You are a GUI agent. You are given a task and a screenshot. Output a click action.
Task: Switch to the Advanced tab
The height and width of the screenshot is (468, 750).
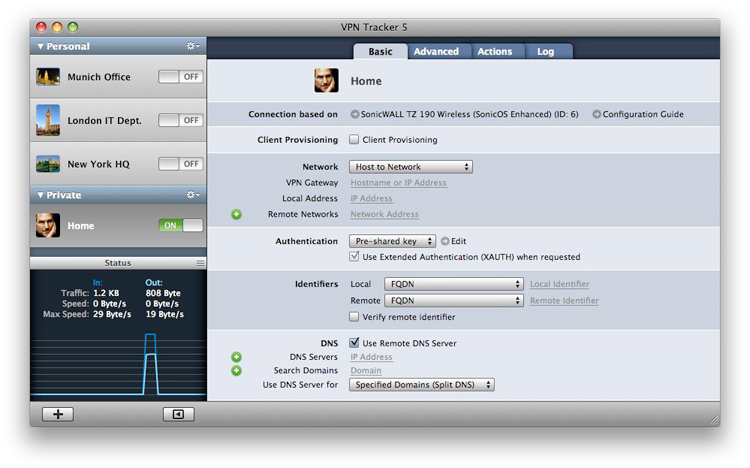coord(436,51)
